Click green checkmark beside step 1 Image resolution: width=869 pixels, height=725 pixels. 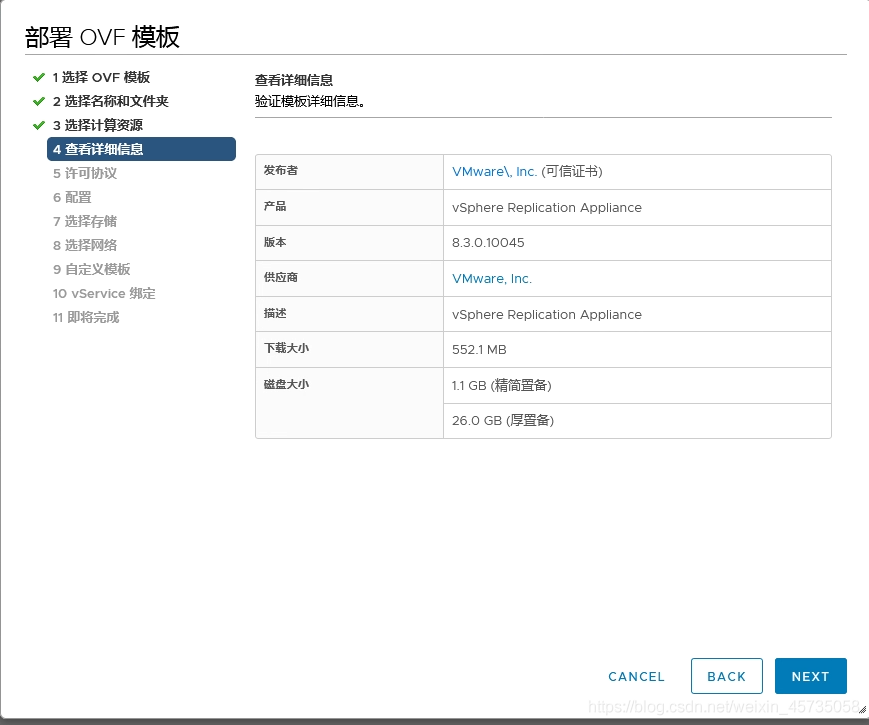[x=39, y=77]
